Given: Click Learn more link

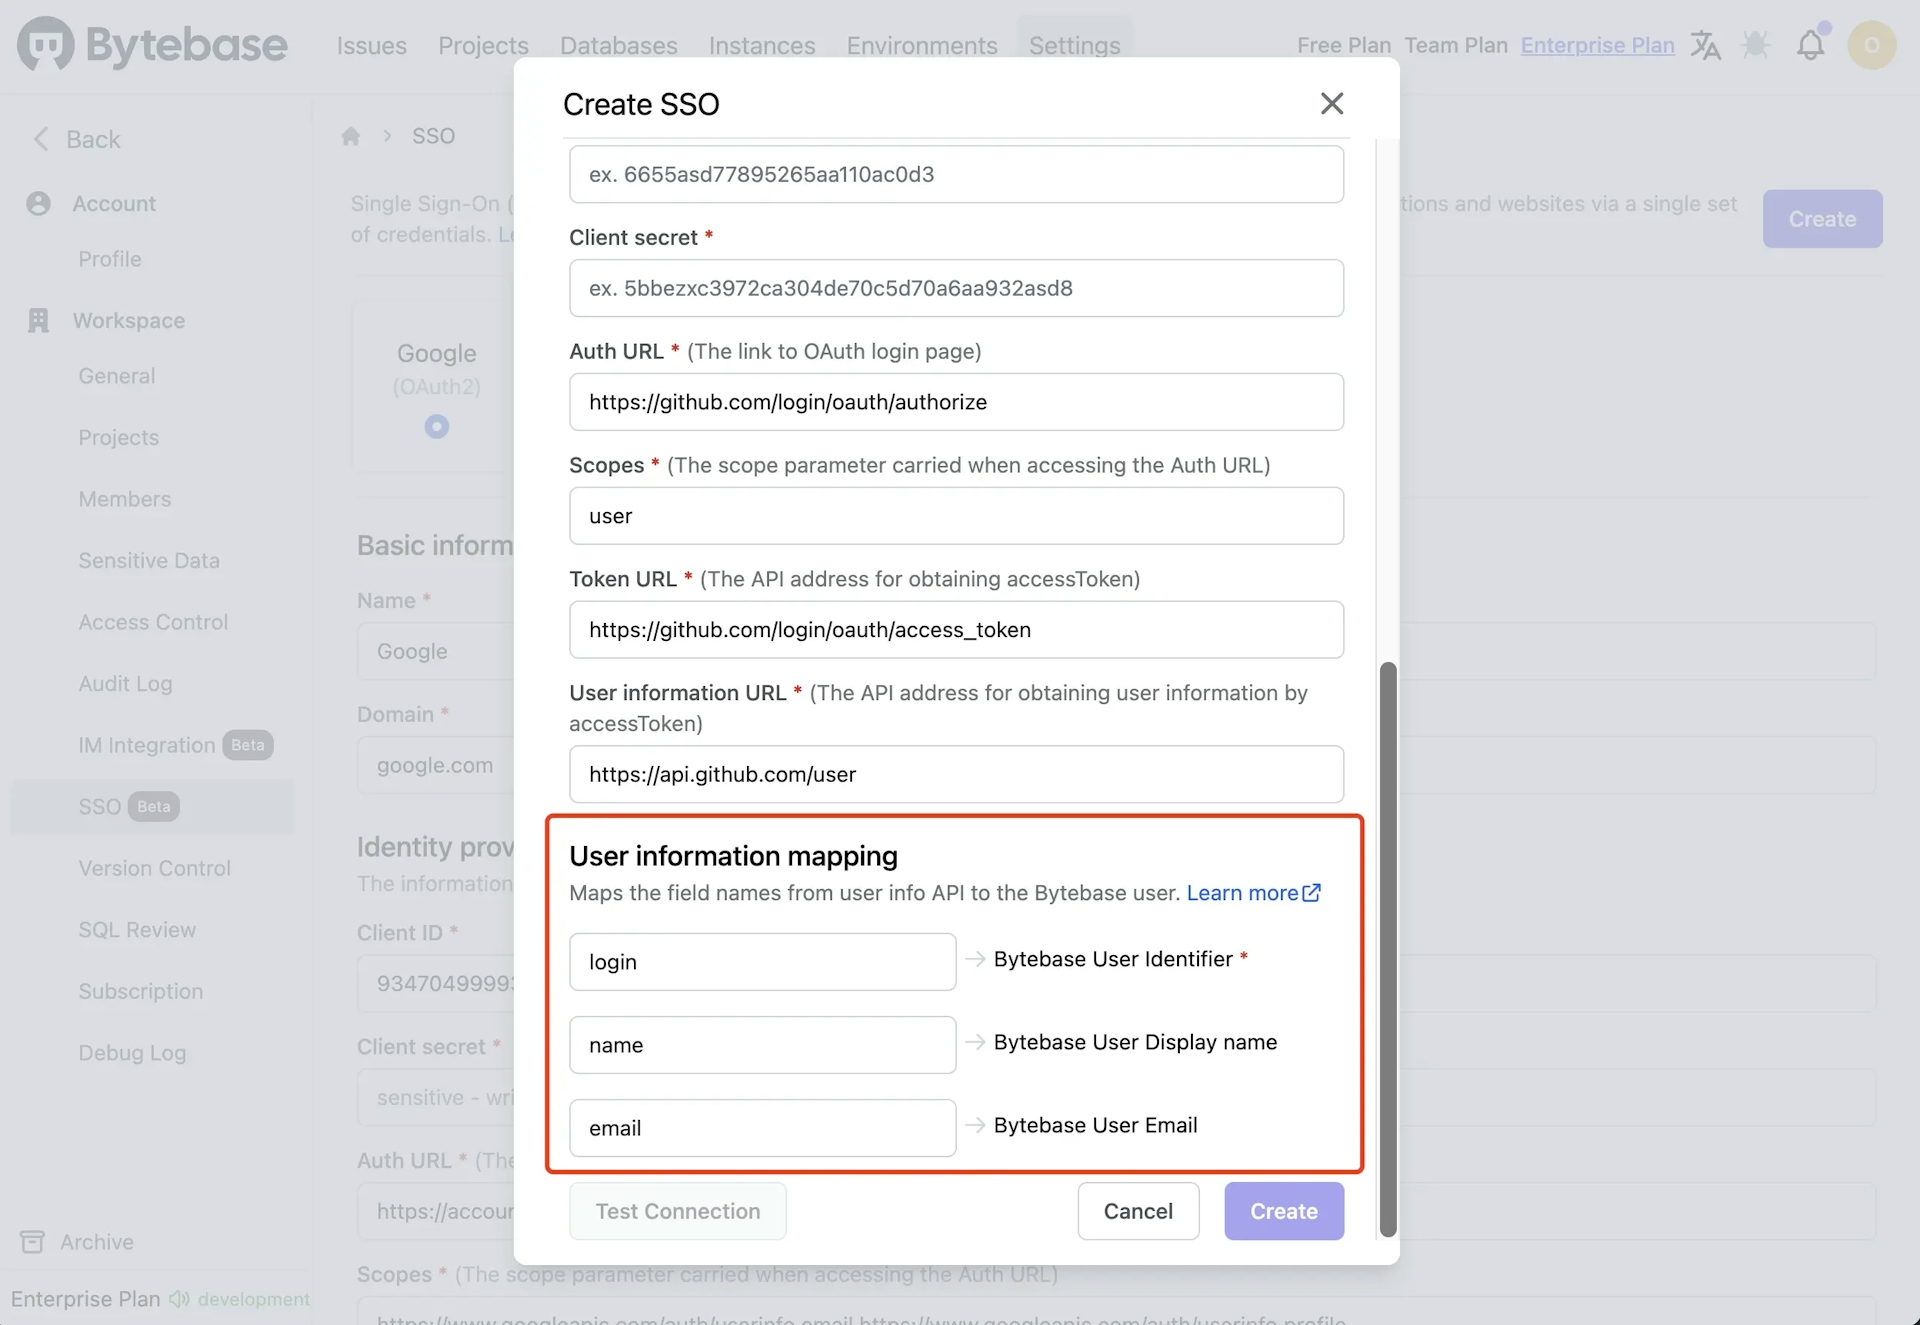Looking at the screenshot, I should [x=1242, y=892].
